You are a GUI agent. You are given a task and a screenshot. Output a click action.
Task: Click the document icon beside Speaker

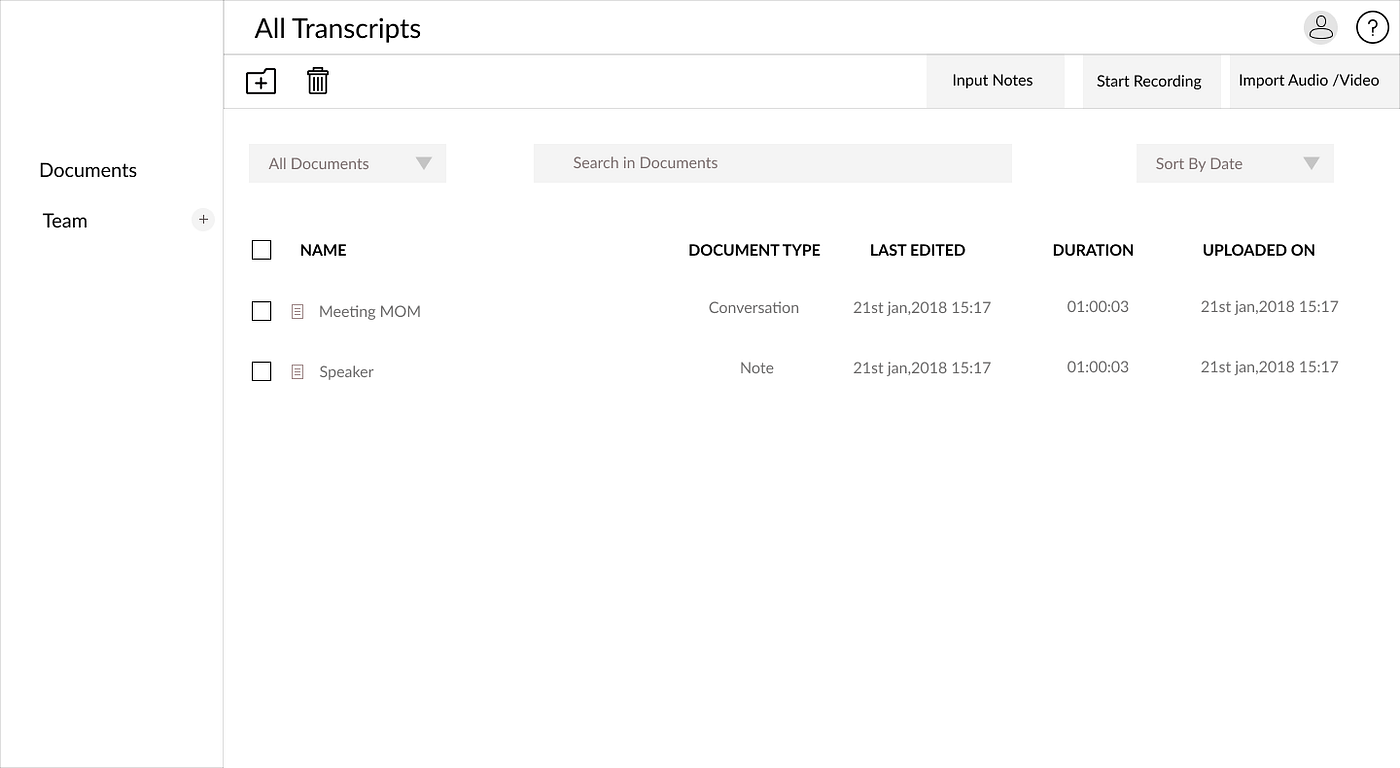point(297,371)
